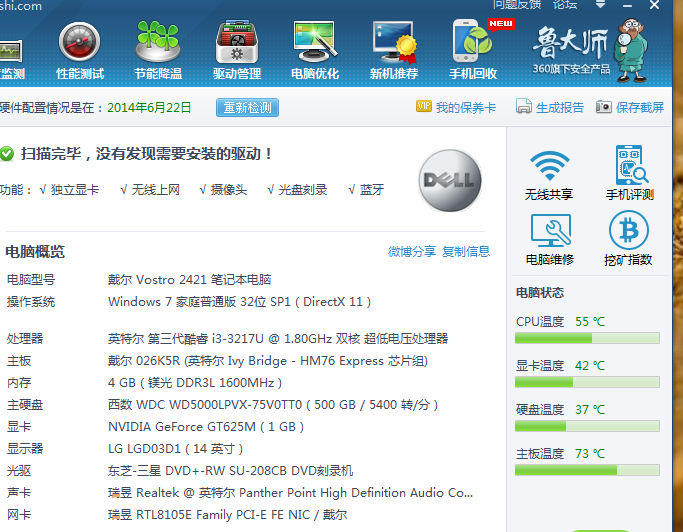Select 戴尔 Vostro 2421 model text
Screen dimensions: 683x532
(189, 280)
